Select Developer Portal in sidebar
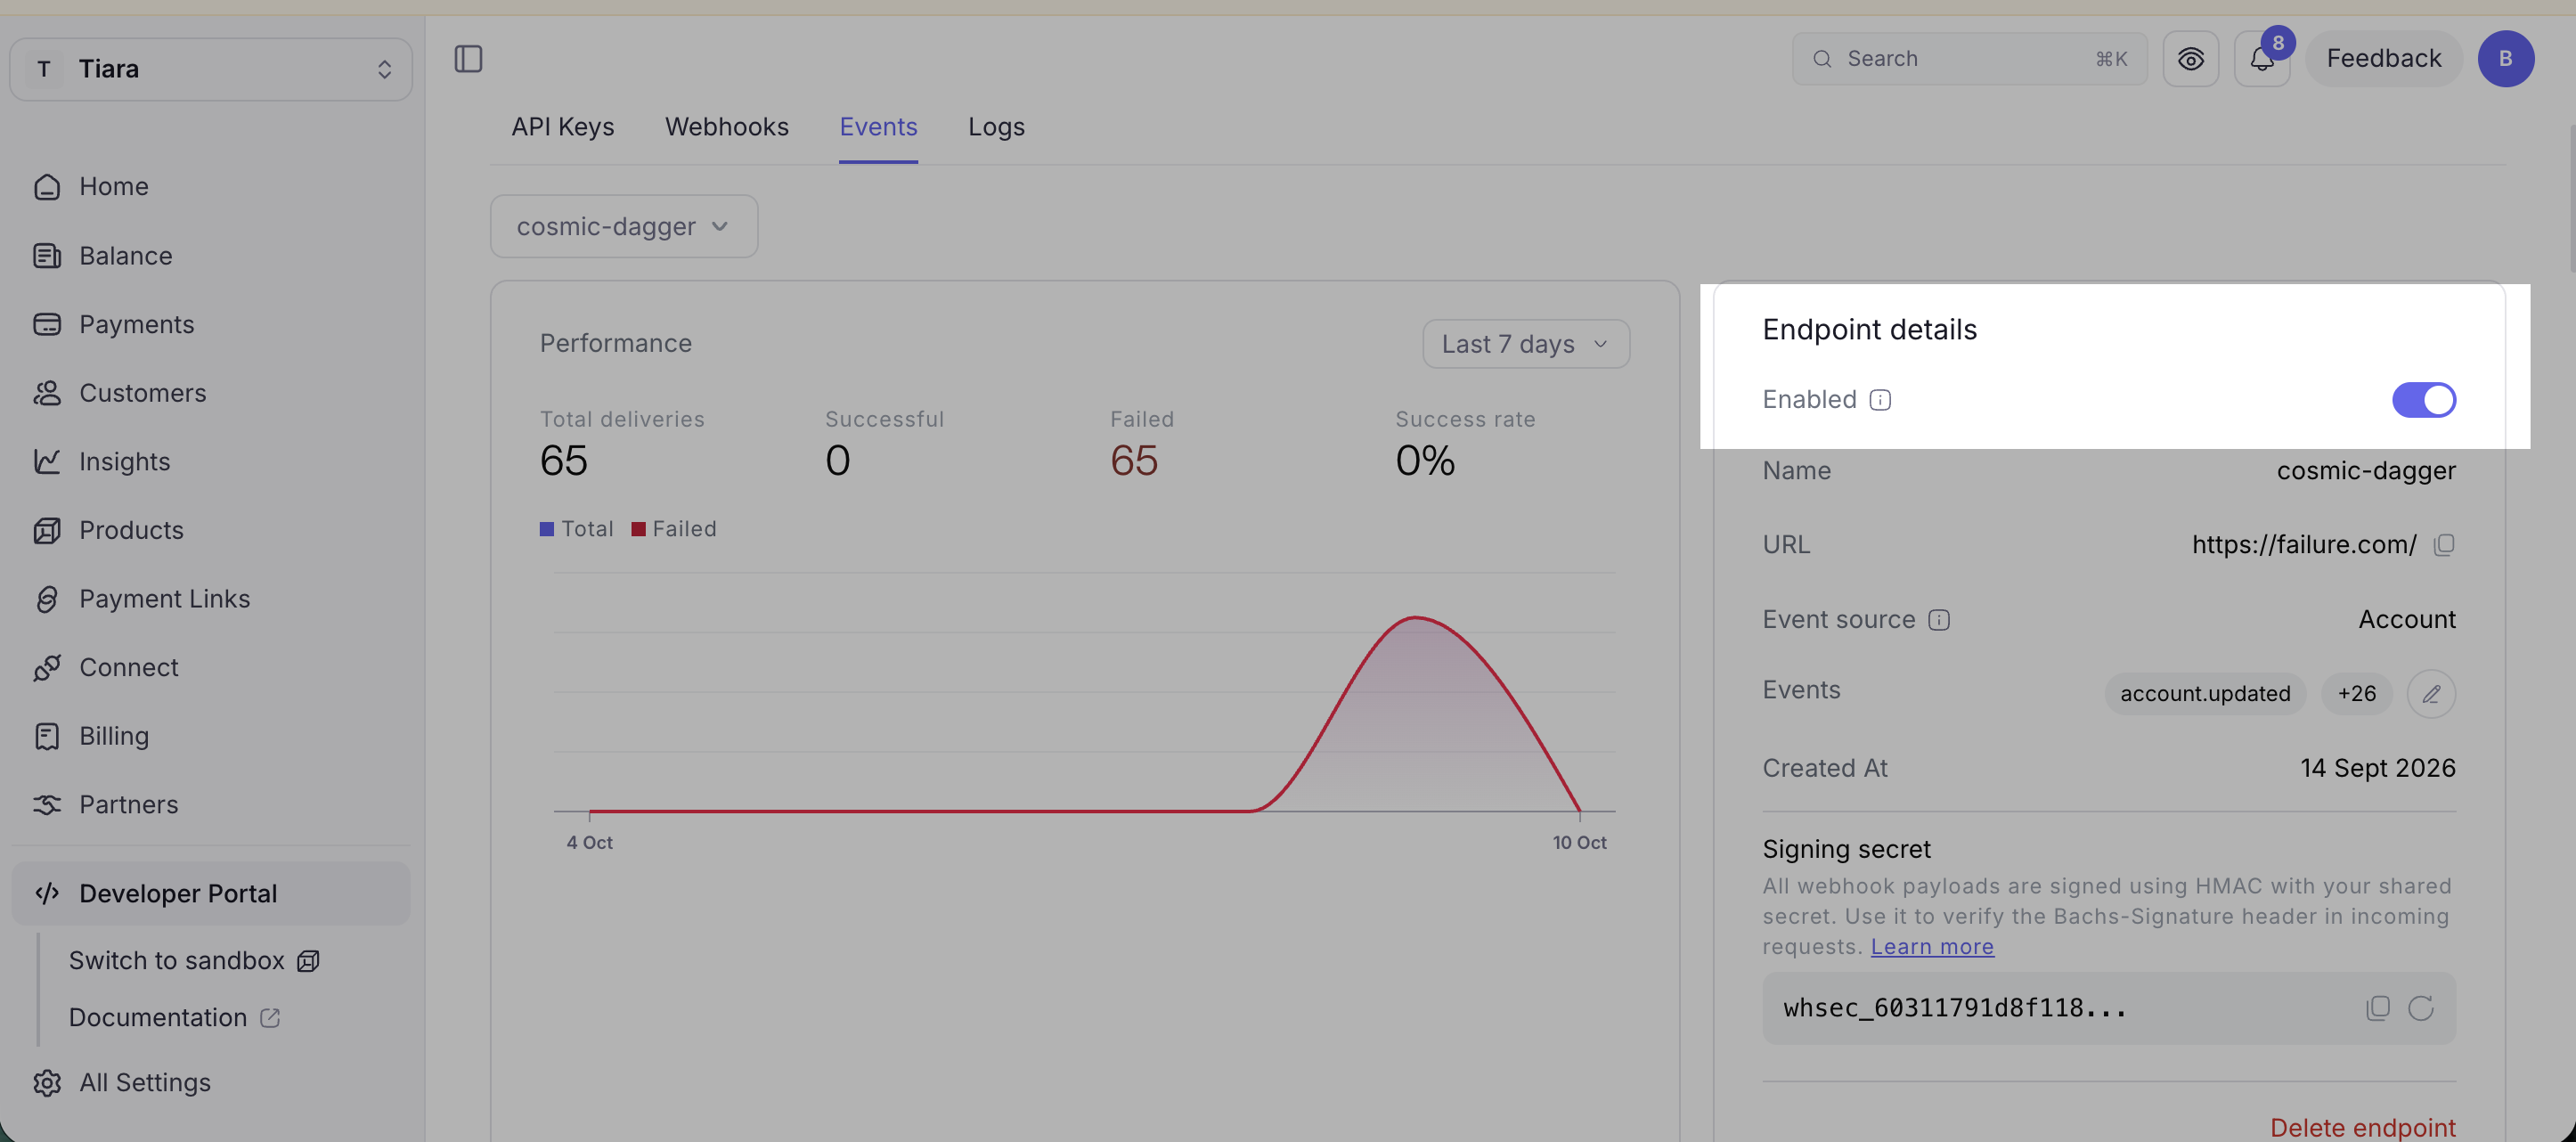2576x1142 pixels. pos(212,894)
